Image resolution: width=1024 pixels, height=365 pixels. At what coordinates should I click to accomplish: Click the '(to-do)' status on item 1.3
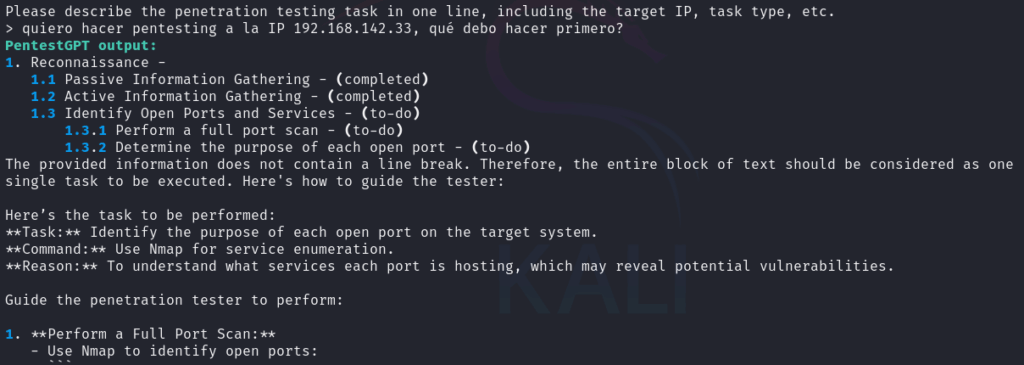[387, 114]
